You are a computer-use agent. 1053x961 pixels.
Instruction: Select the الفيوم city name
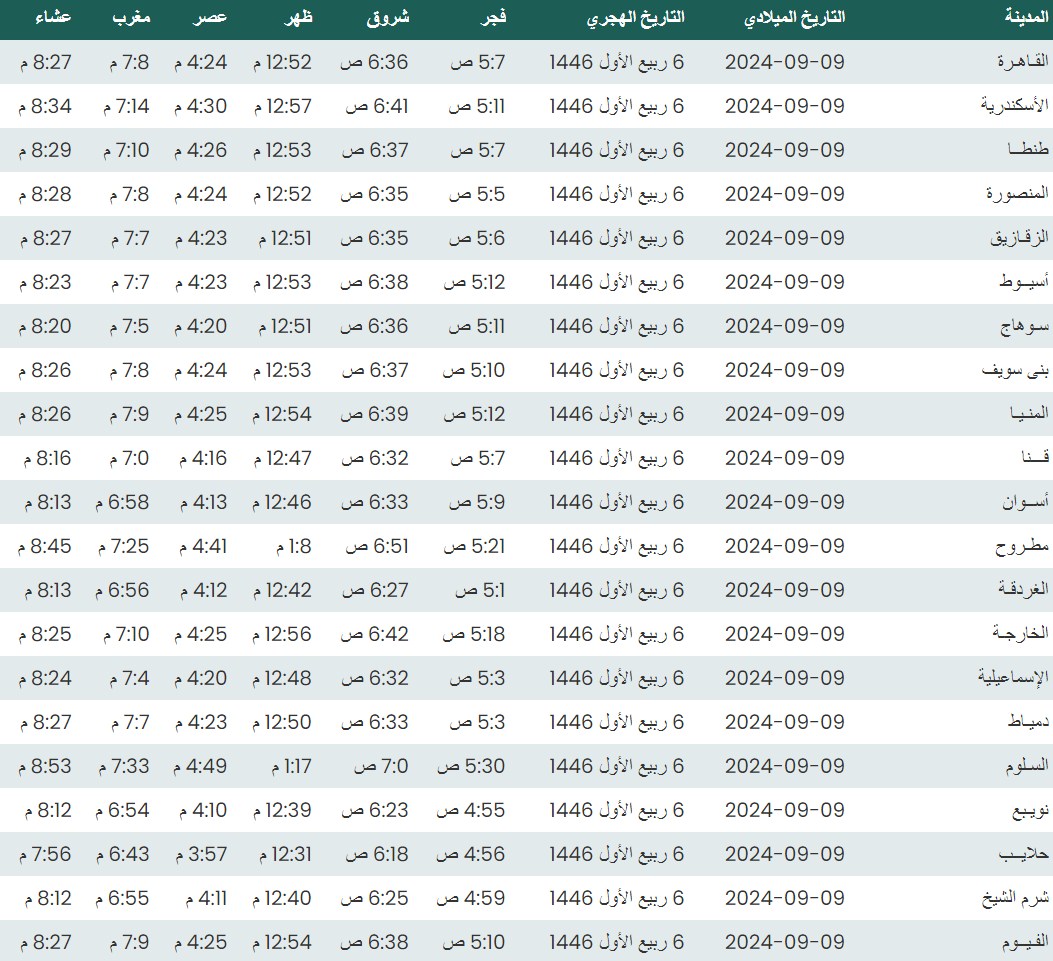click(x=1022, y=942)
